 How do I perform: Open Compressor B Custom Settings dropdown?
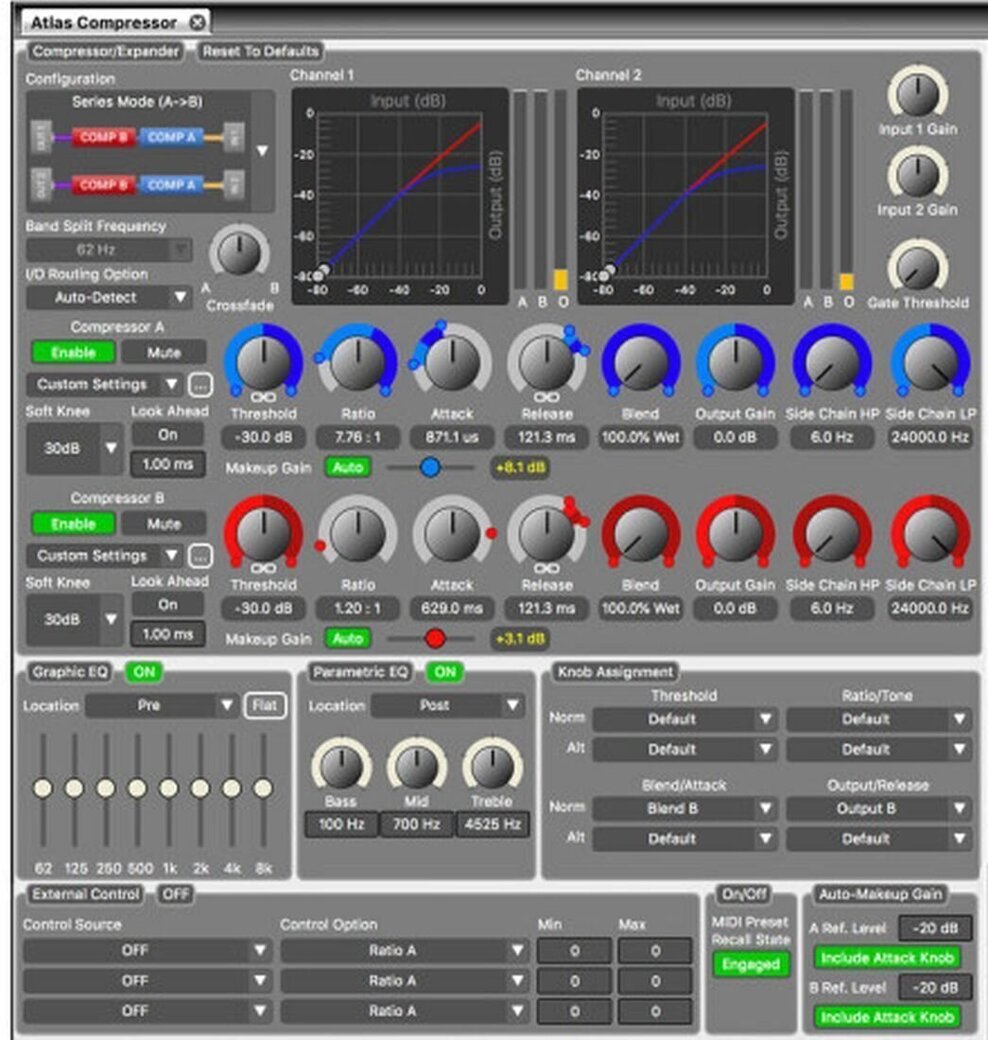[105, 555]
